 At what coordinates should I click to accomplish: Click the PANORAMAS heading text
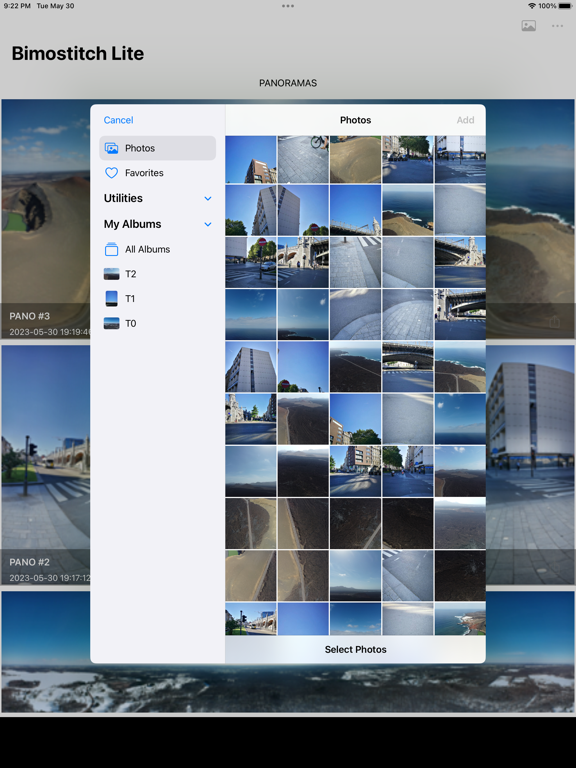288,83
